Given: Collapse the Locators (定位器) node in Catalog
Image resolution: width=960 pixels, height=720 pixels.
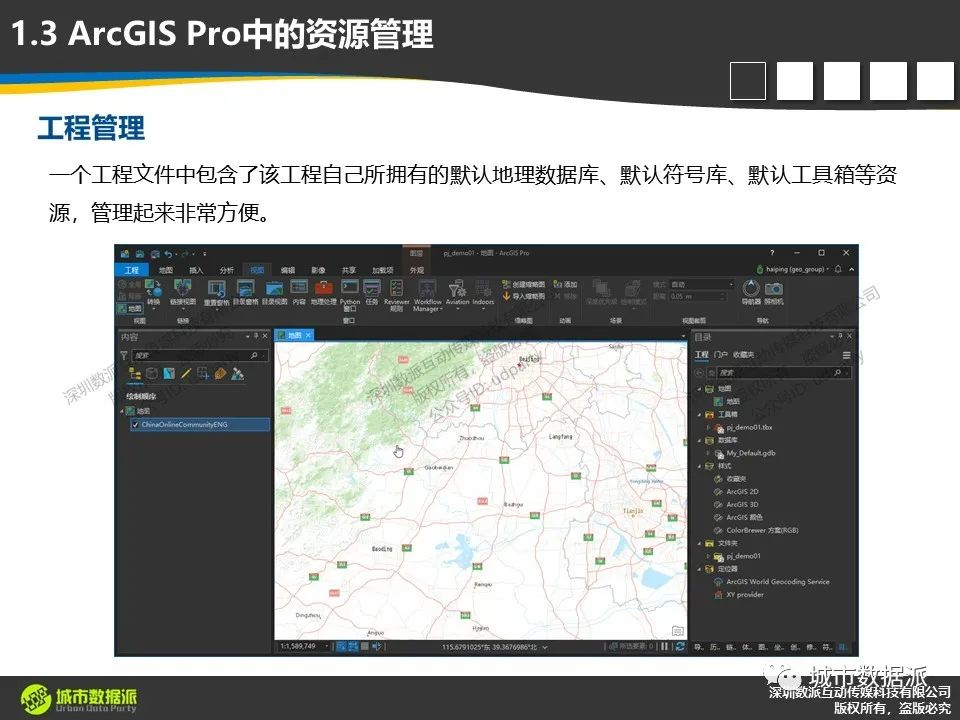Looking at the screenshot, I should point(700,569).
